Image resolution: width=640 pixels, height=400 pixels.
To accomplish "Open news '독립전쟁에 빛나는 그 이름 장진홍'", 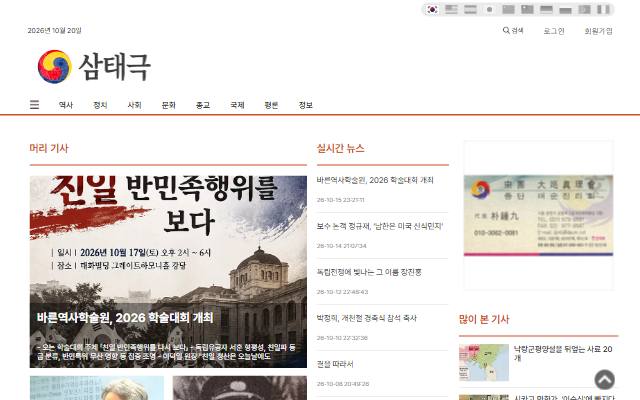I will (369, 272).
